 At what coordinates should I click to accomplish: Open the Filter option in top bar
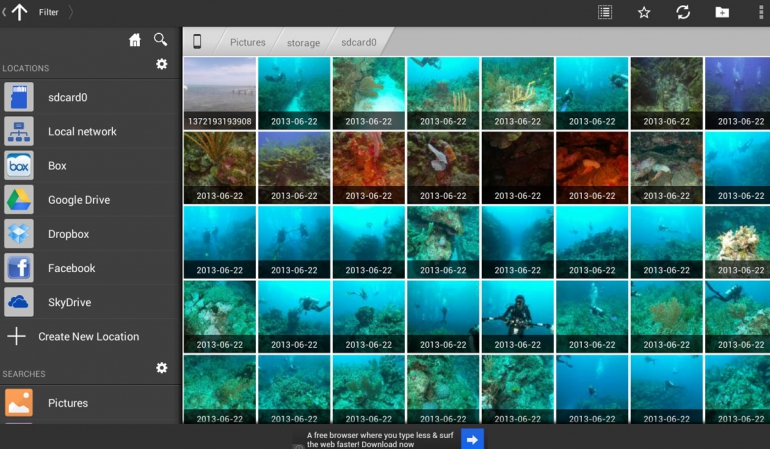tap(48, 12)
